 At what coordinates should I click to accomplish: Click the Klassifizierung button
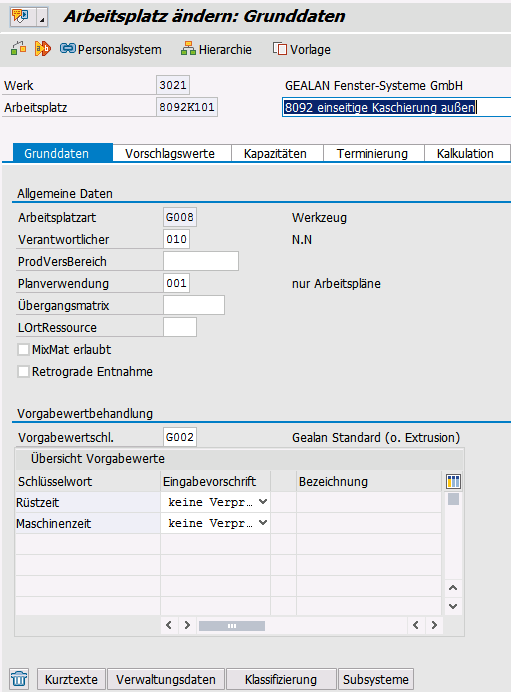[x=281, y=679]
